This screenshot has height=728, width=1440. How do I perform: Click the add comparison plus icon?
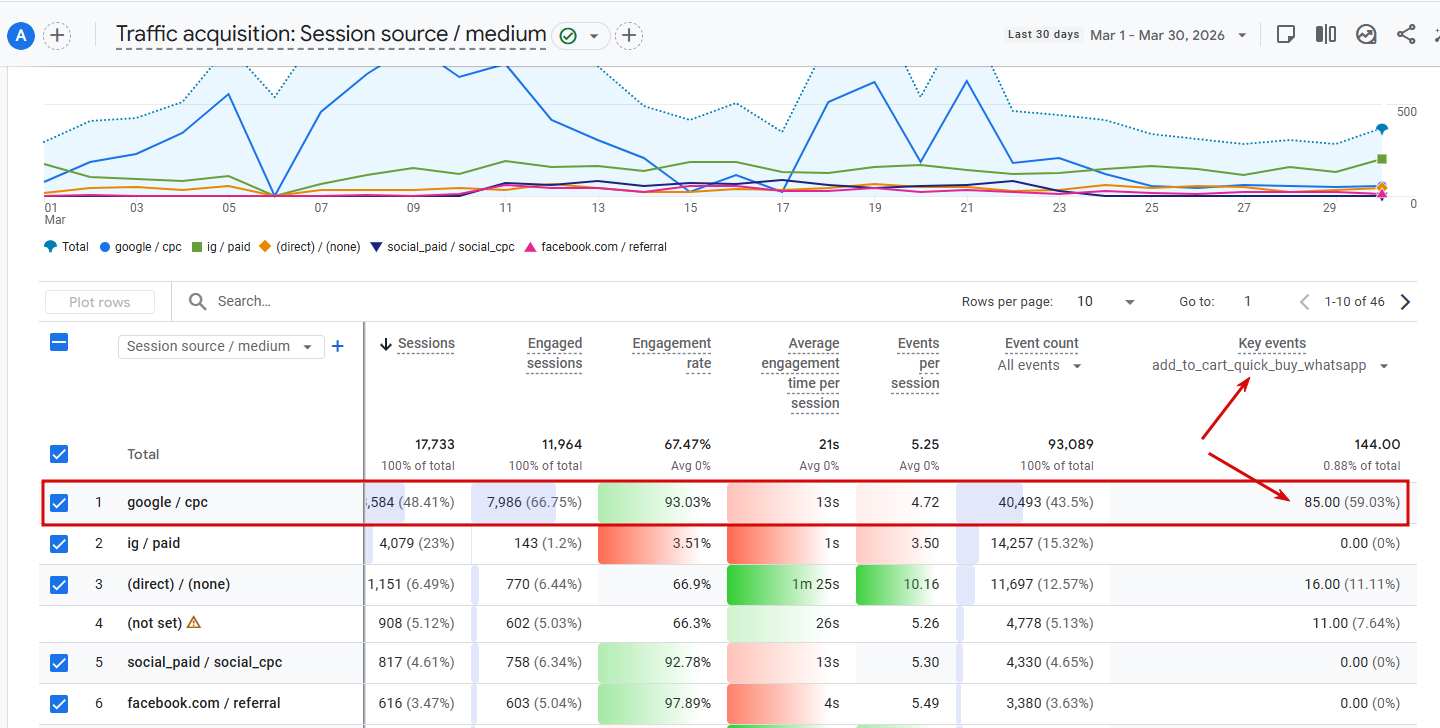pyautogui.click(x=57, y=36)
